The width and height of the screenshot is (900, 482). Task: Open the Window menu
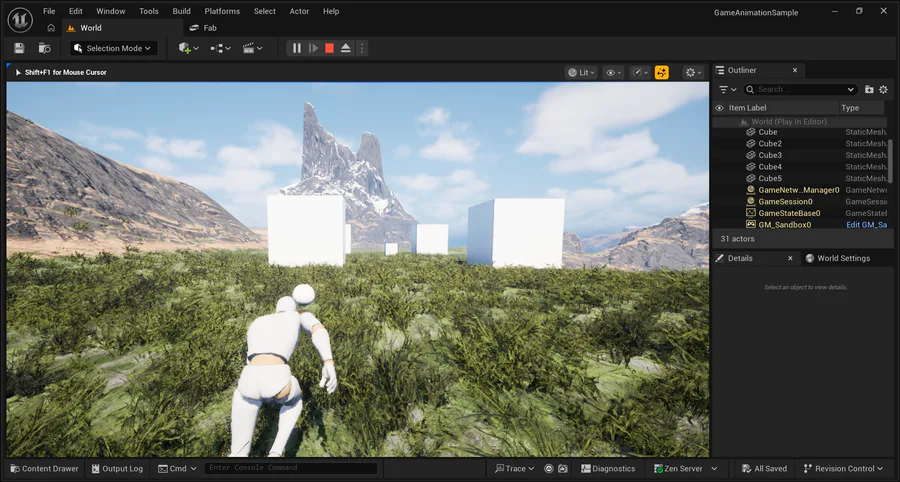[111, 11]
